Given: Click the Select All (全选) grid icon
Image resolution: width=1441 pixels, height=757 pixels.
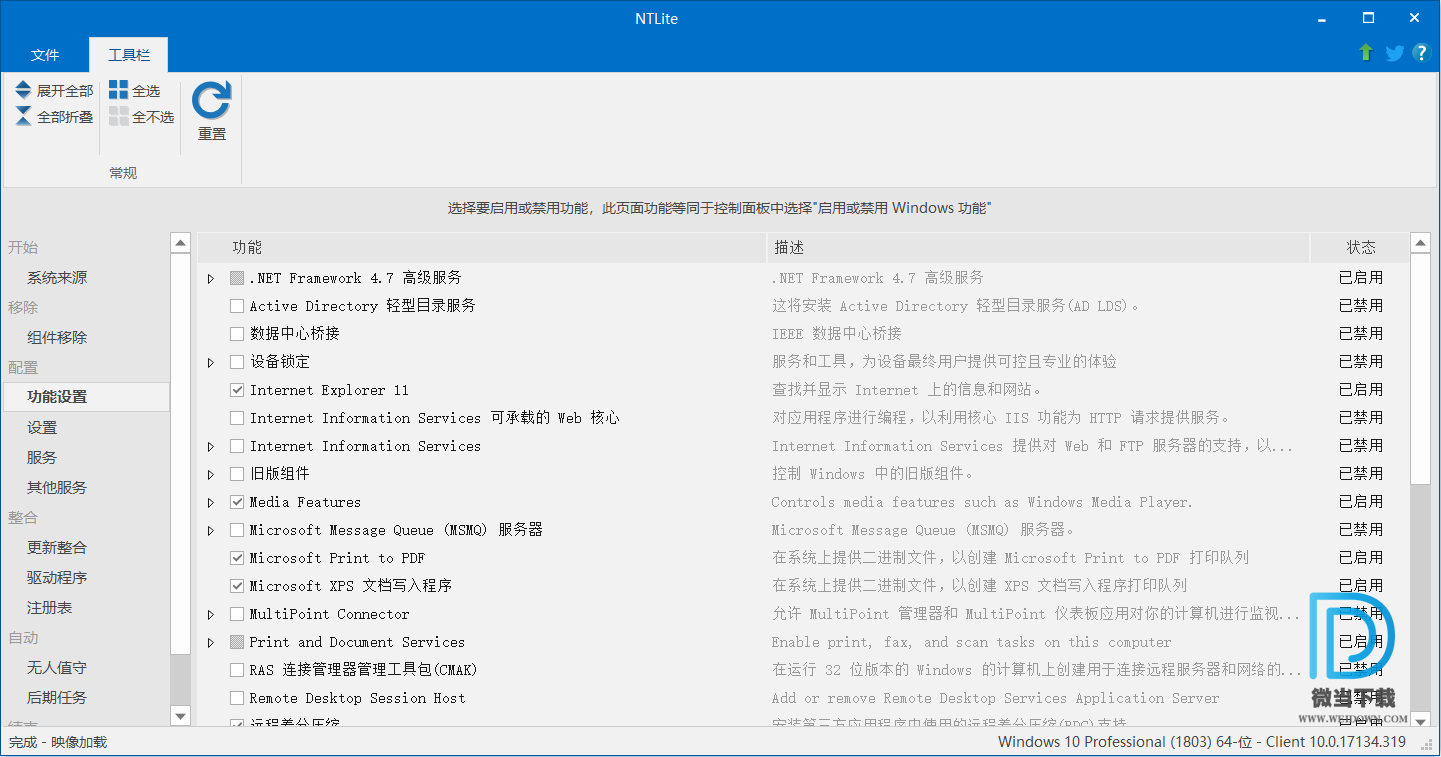Looking at the screenshot, I should 119,90.
